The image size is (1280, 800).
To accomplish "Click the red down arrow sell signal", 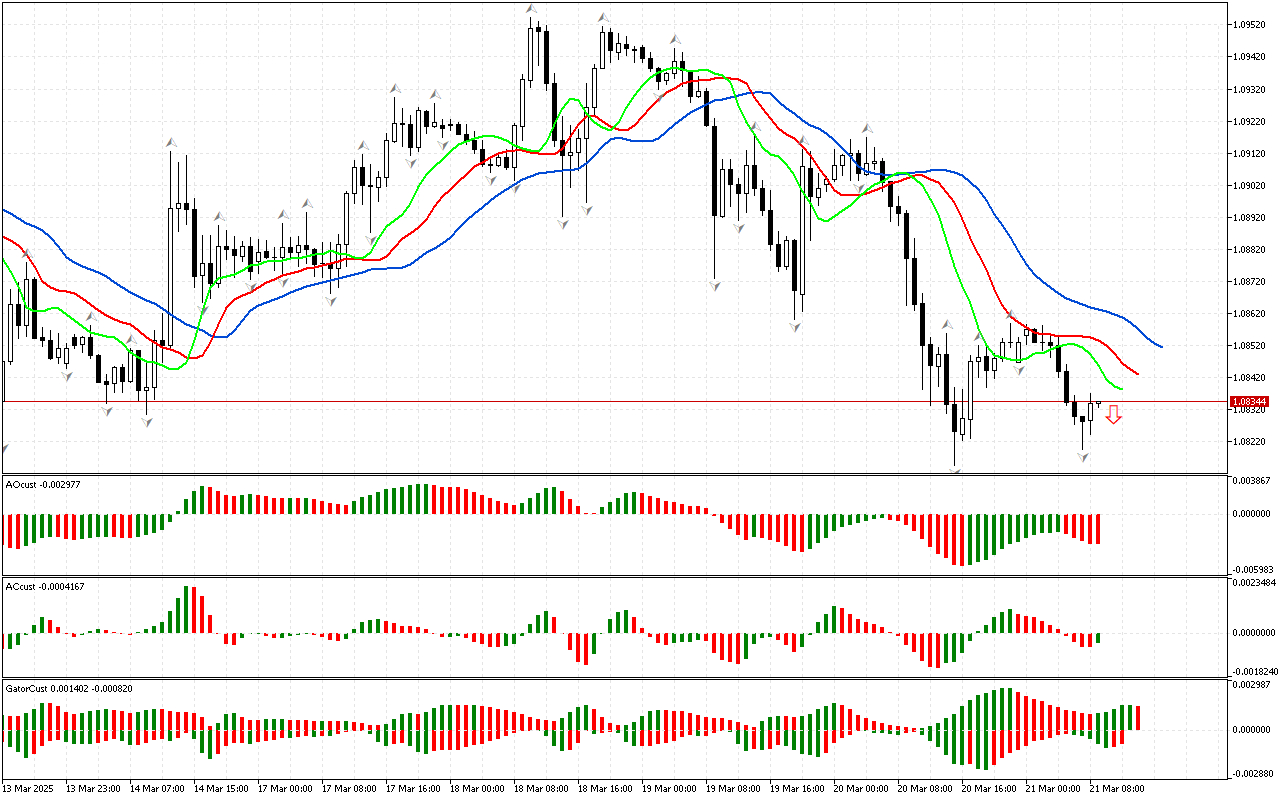I will coord(1113,414).
